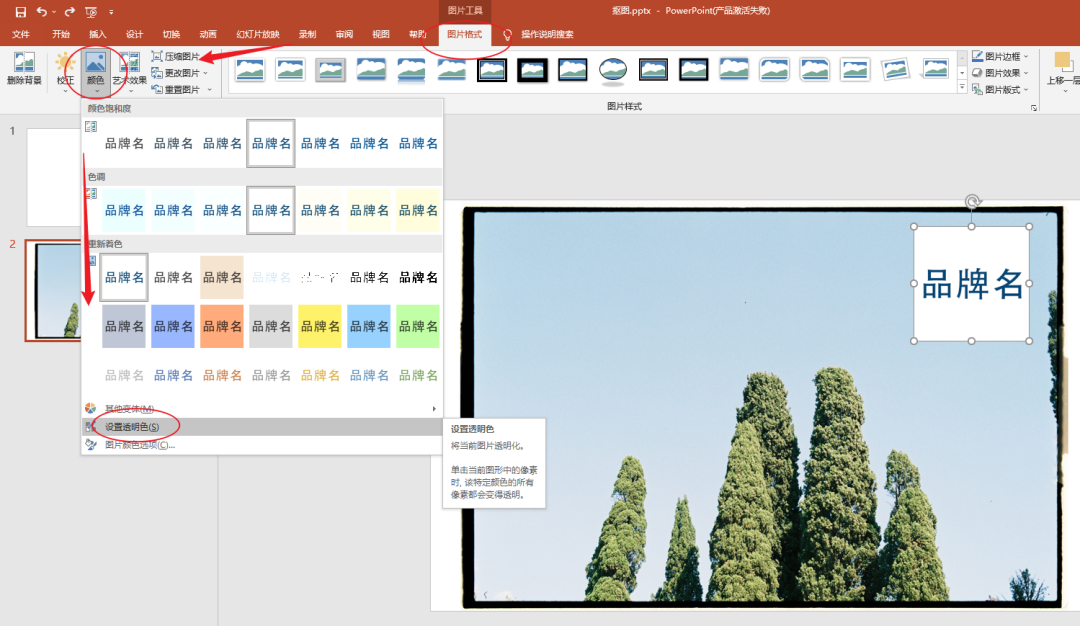Screen dimensions: 1080x626
Task: Choose the coolest color tone preset in 色调
Action: [124, 210]
